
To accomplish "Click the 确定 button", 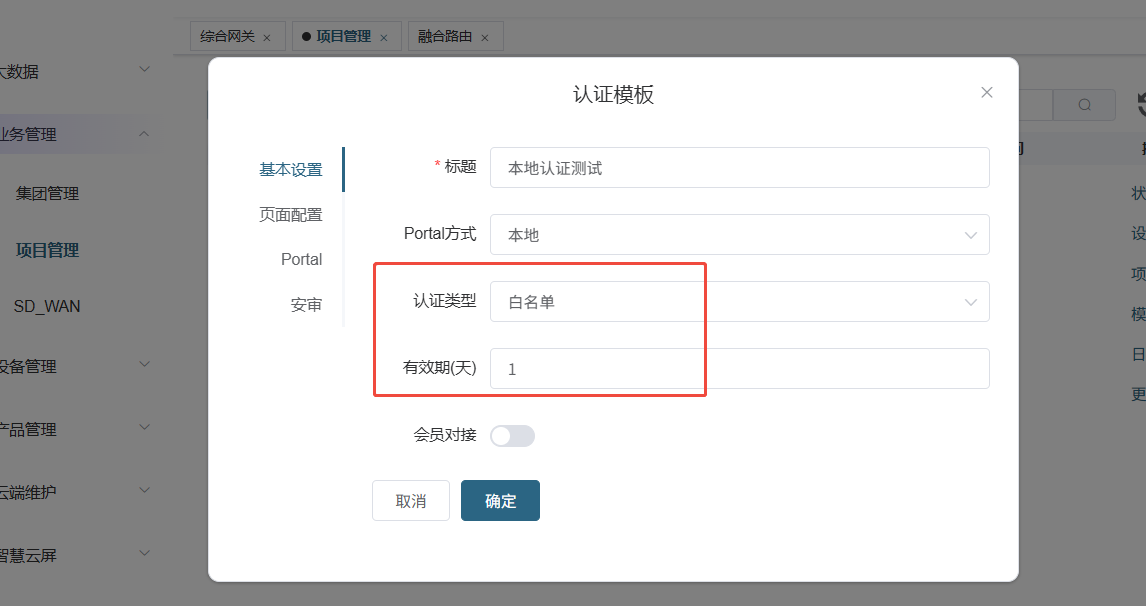I will 500,501.
